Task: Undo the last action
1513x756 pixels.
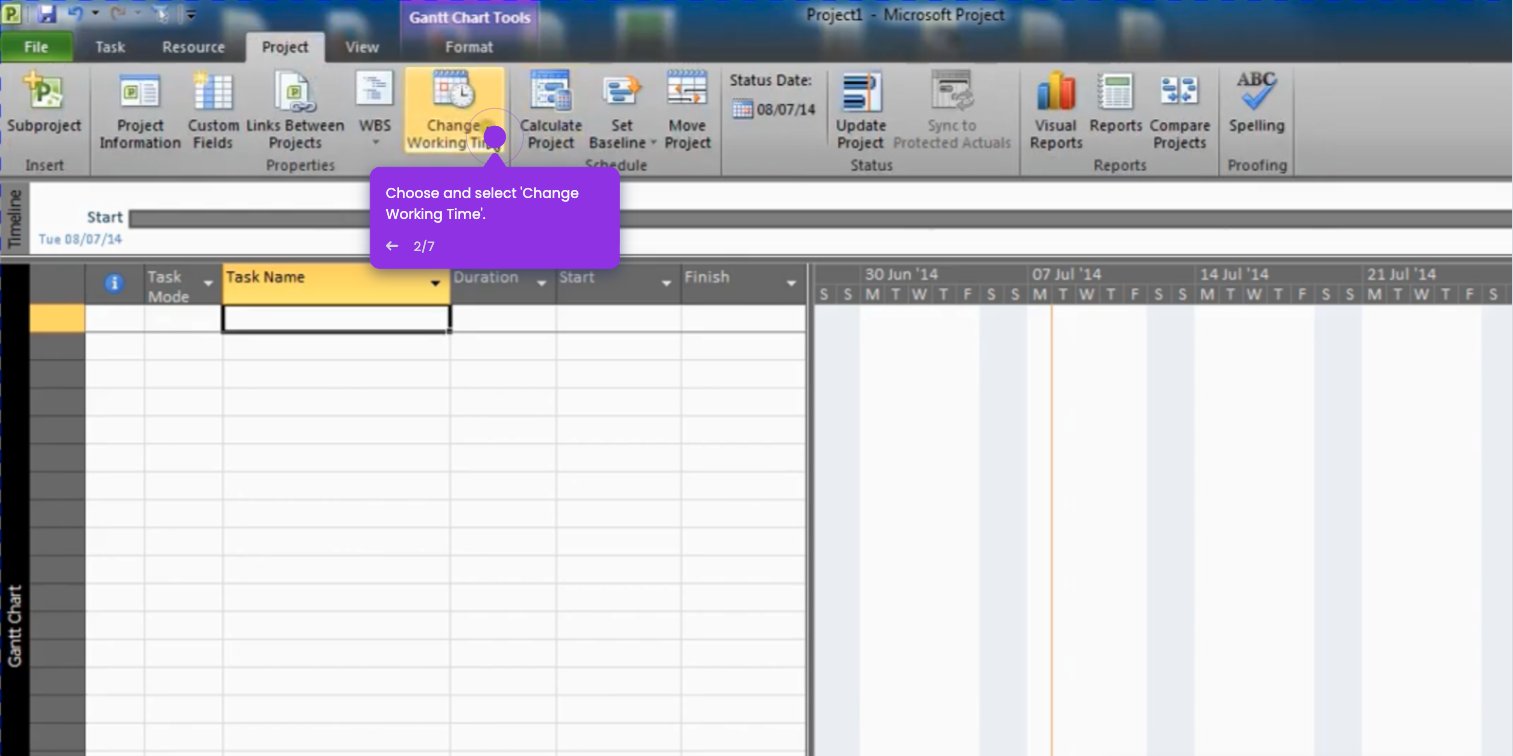Action: pos(75,15)
